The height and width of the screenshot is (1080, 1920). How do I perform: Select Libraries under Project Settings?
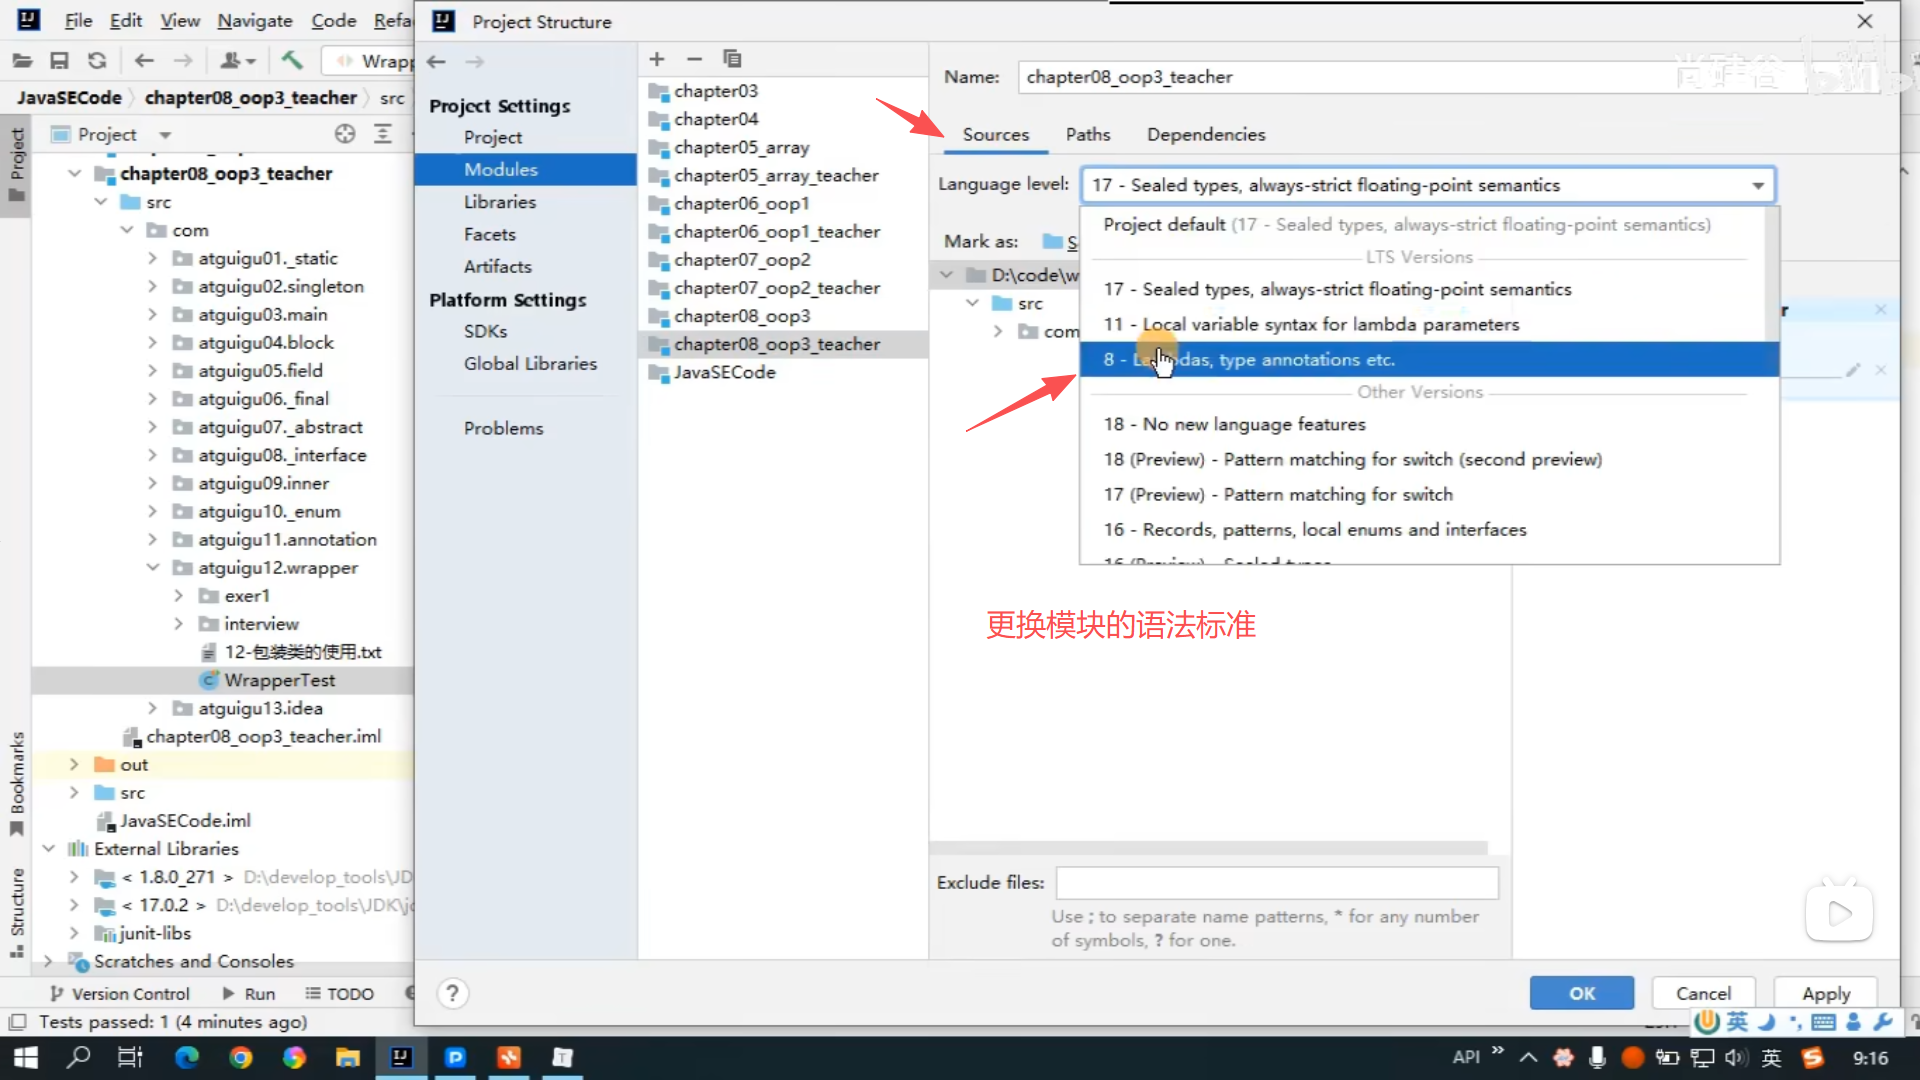tap(499, 202)
